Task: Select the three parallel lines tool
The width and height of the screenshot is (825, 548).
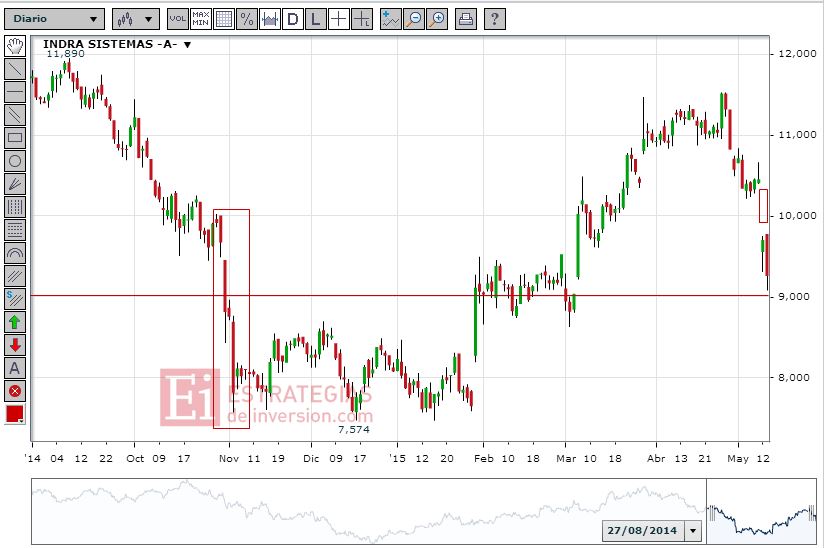Action: coord(15,276)
